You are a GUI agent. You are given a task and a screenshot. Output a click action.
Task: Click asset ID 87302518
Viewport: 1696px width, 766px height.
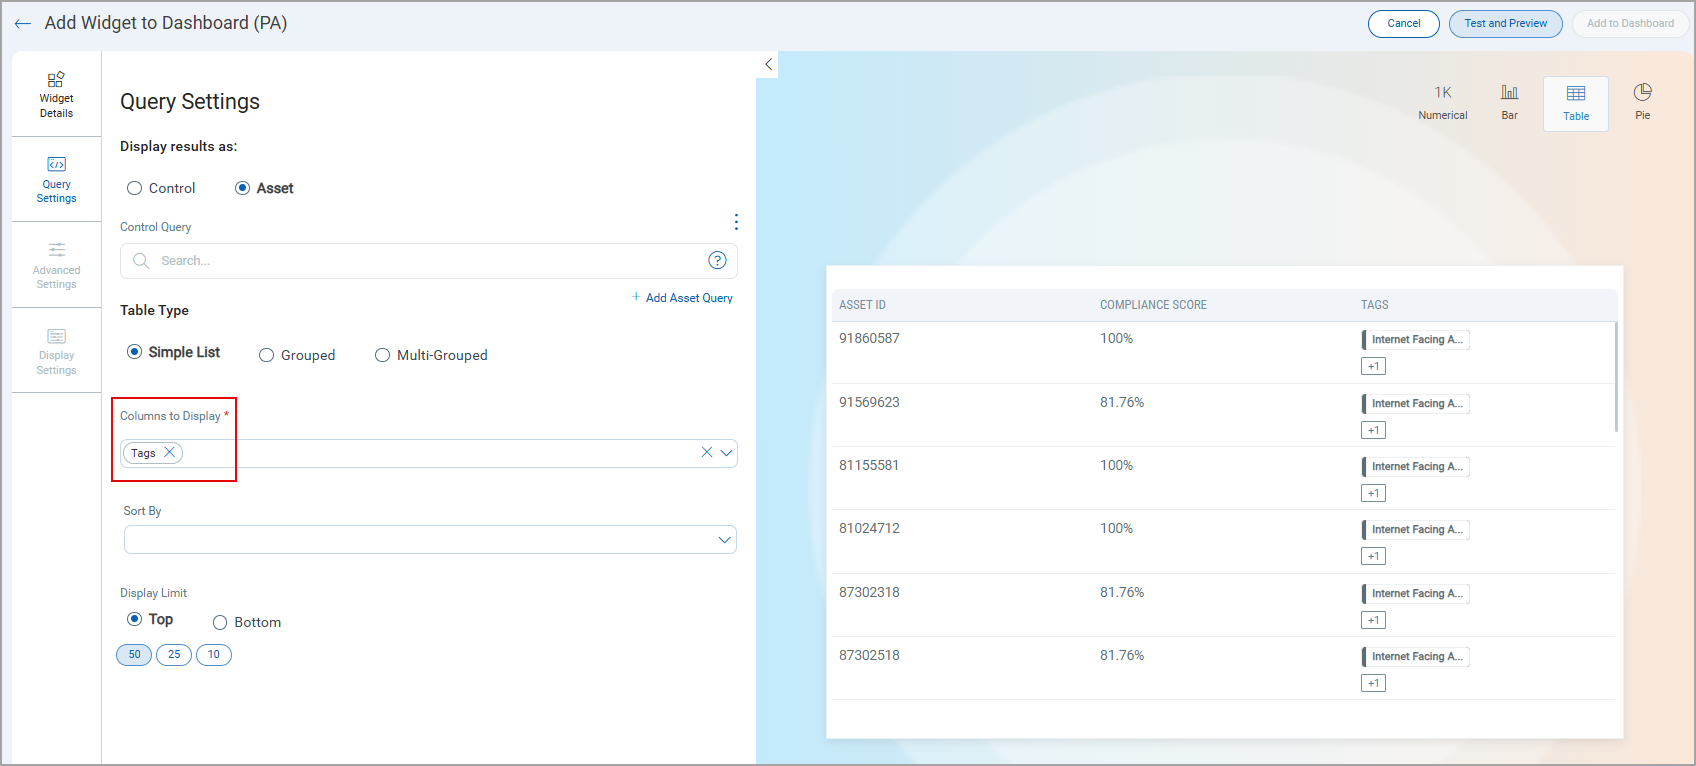click(x=869, y=655)
